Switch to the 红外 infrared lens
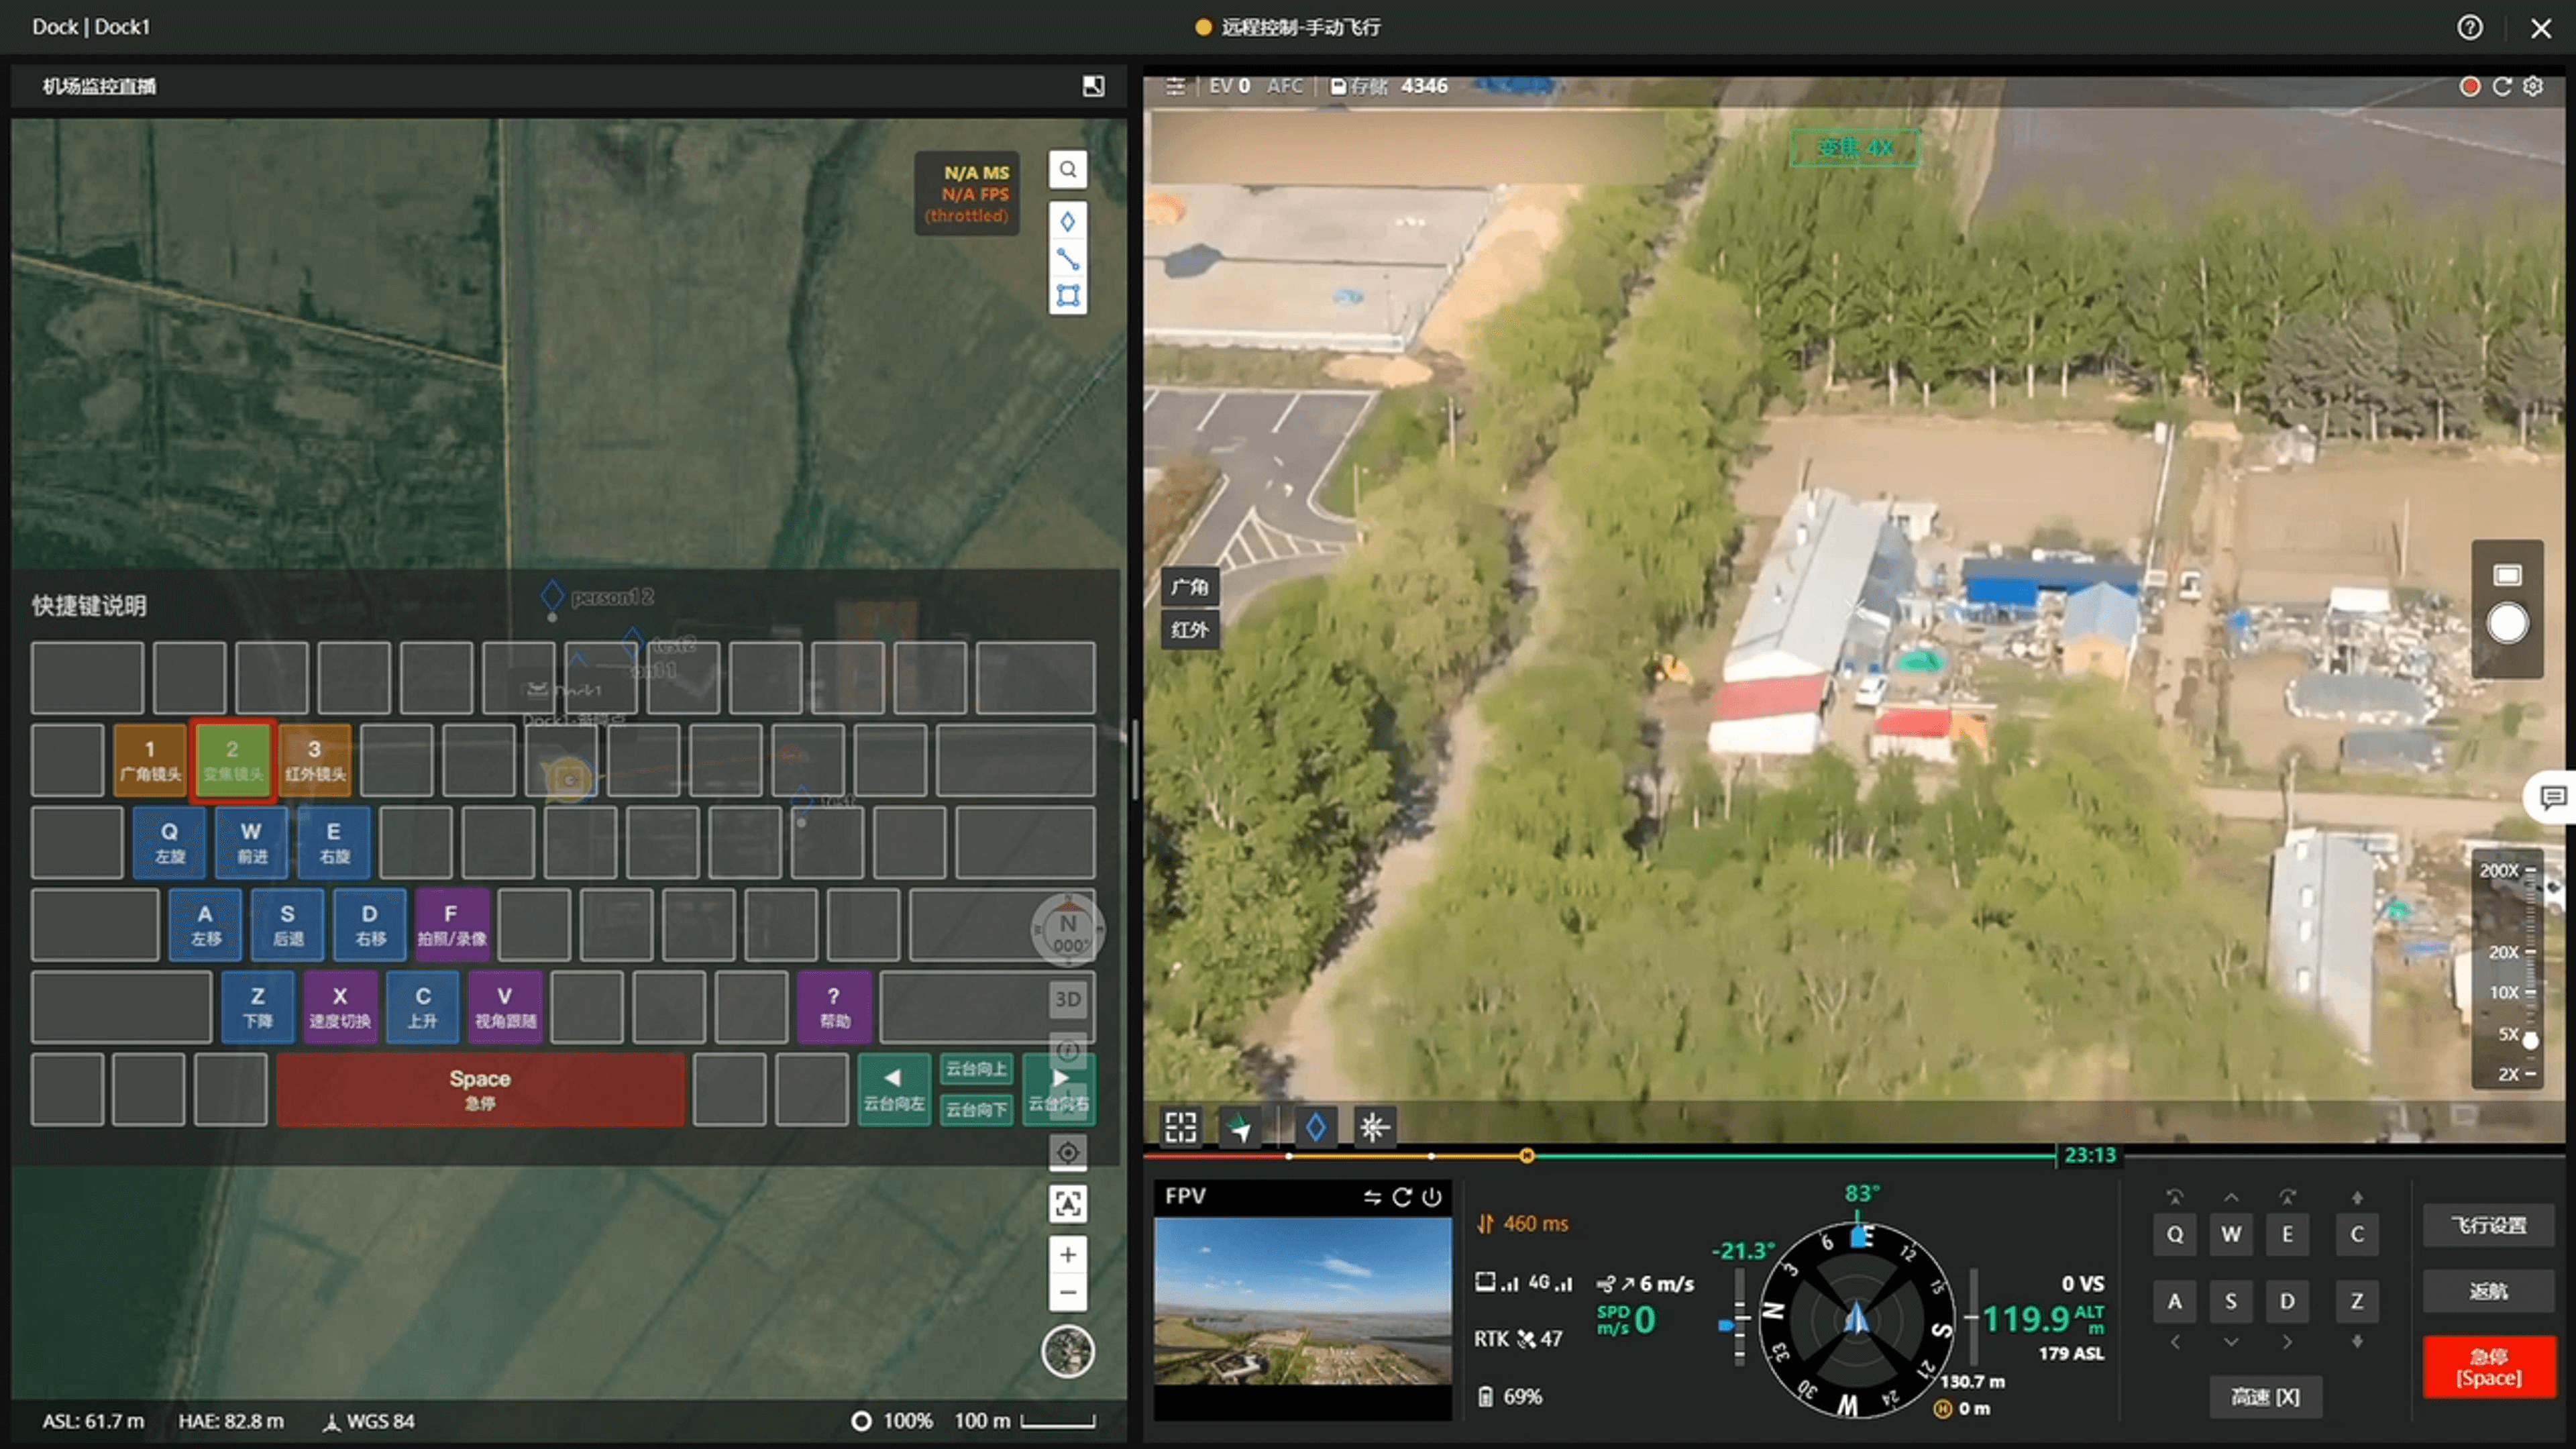Screen dimensions: 2576x1449 [x=1189, y=629]
